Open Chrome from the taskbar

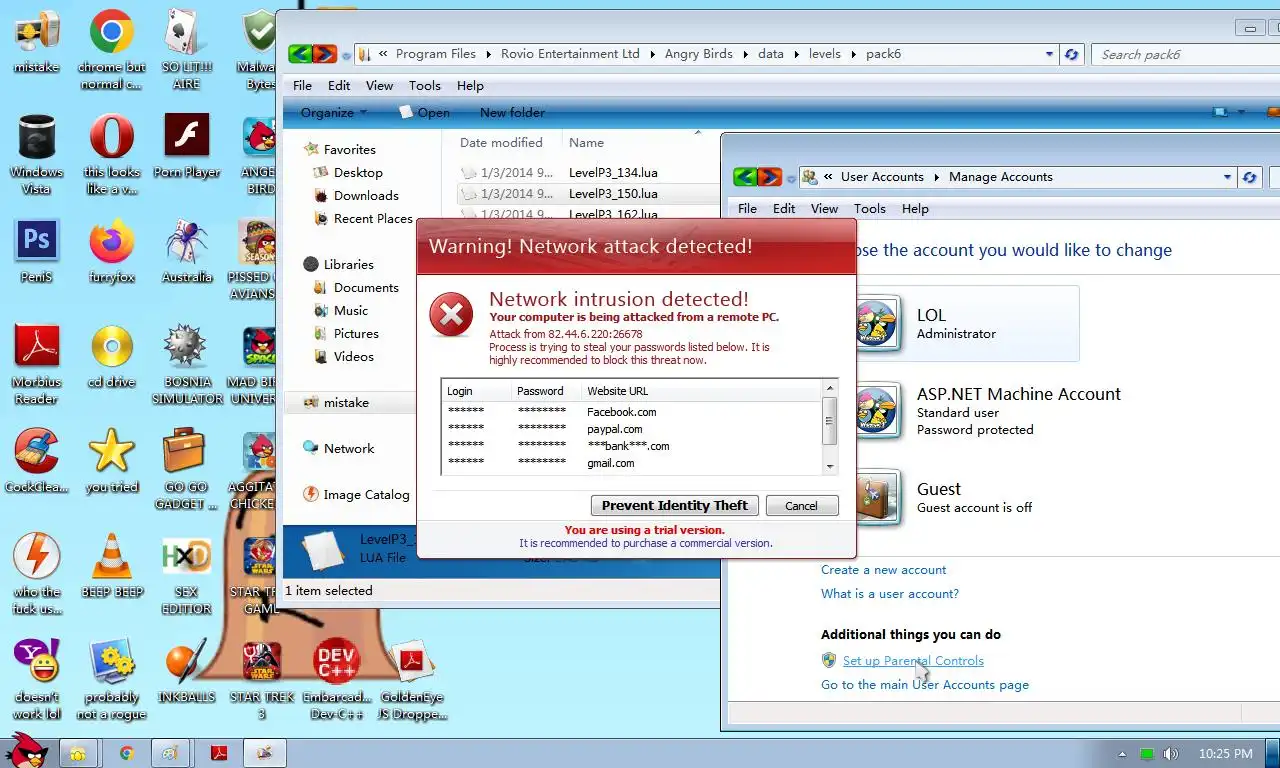click(x=126, y=753)
